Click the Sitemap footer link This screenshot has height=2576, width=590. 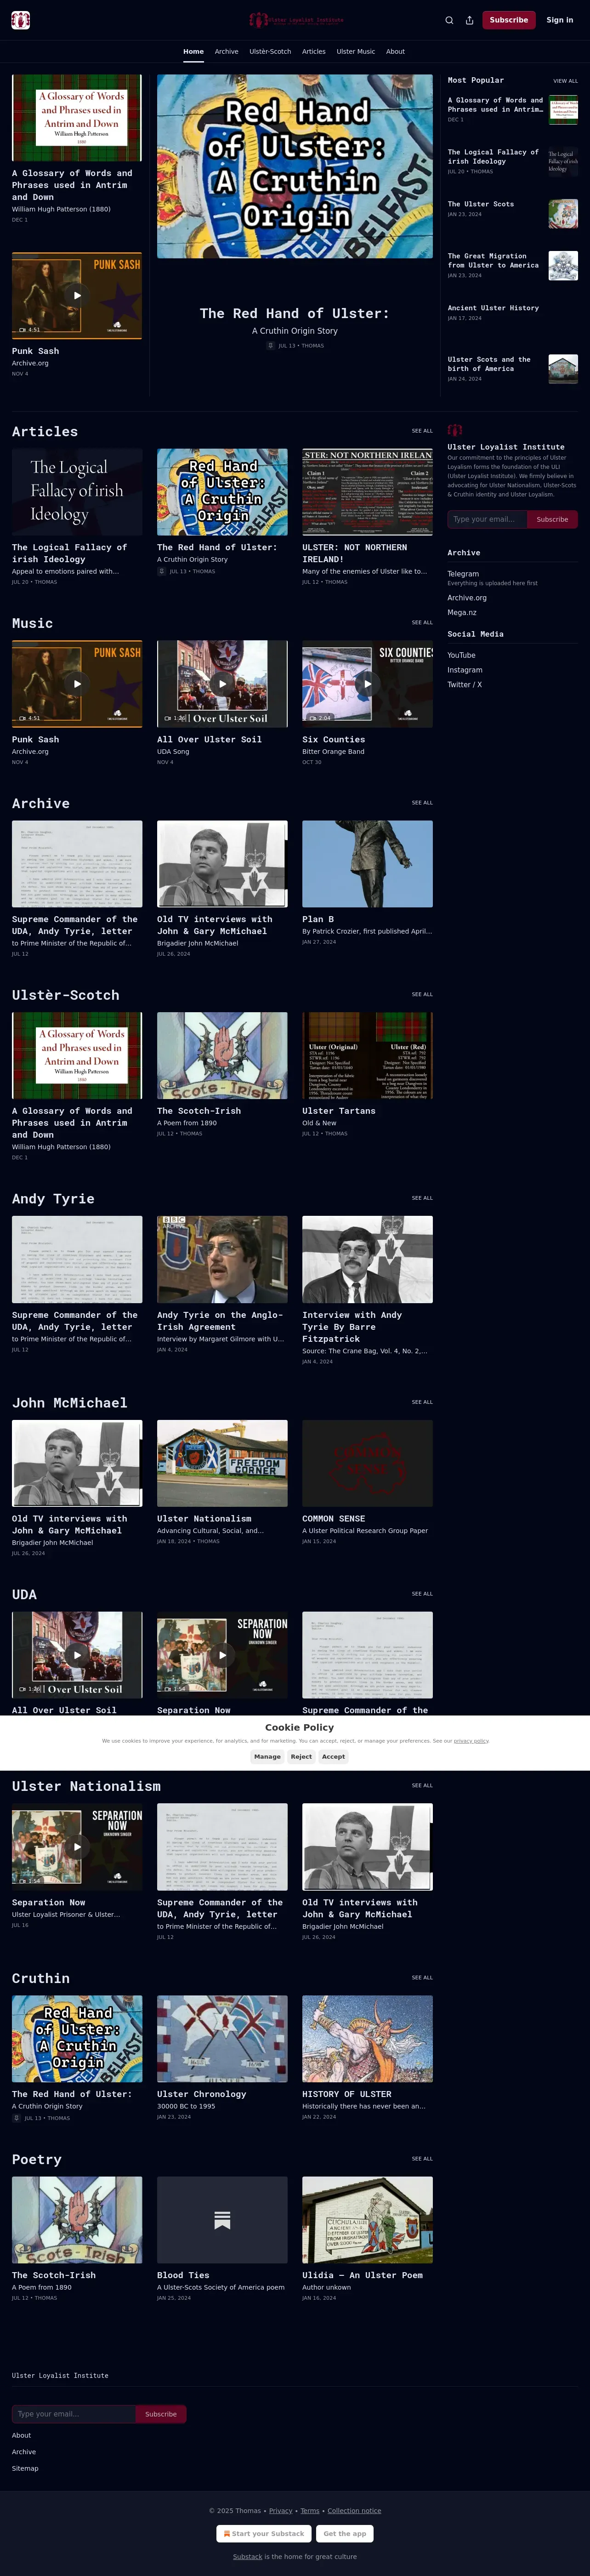[25, 2468]
